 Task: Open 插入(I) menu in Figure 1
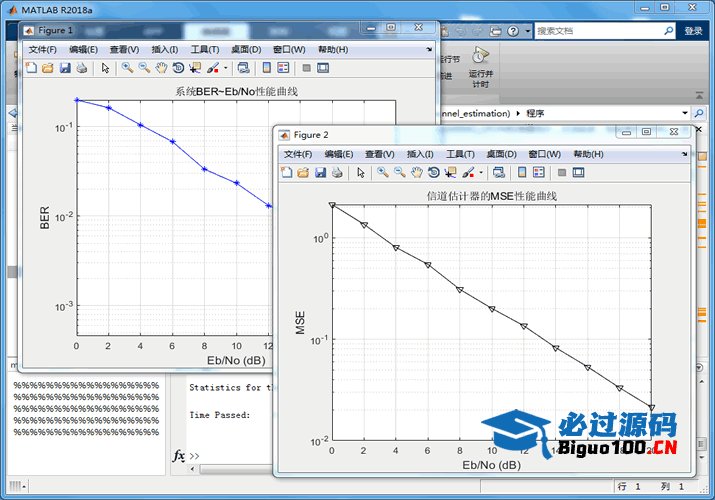(x=165, y=50)
